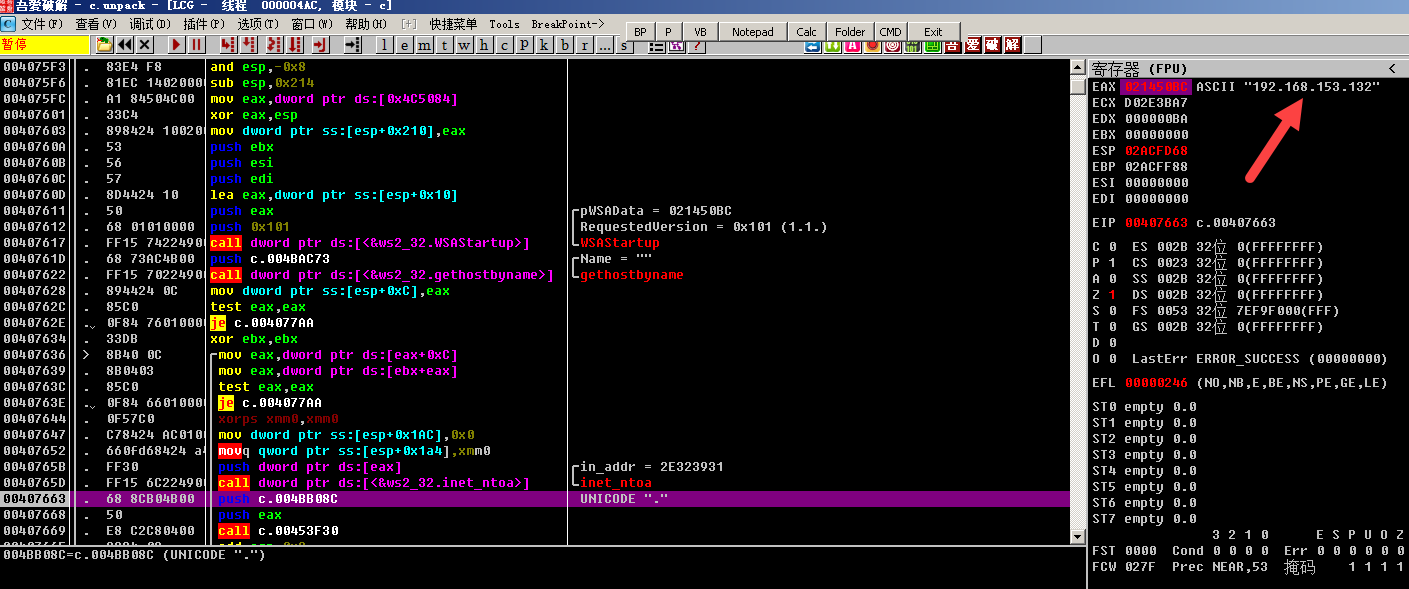This screenshot has width=1409, height=589.
Task: Show References window via the 'r' icon
Action: click(584, 45)
